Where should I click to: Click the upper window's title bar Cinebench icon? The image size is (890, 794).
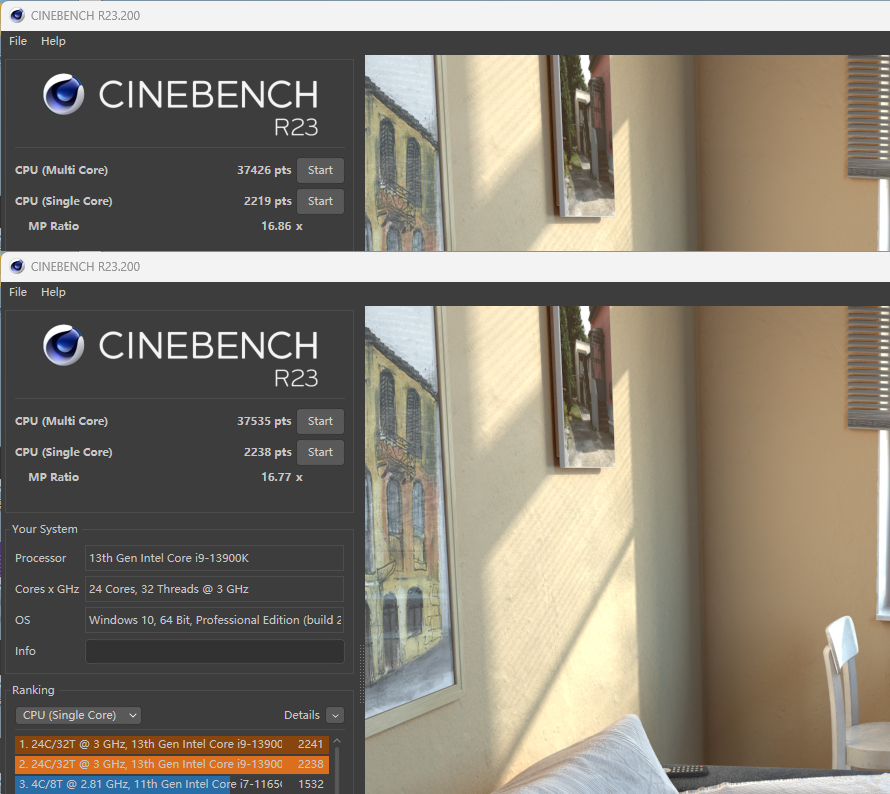[17, 15]
